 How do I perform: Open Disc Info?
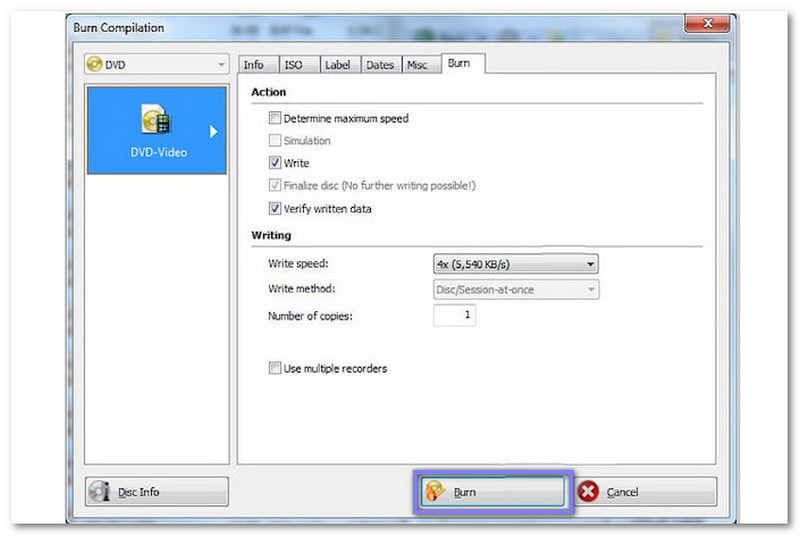pos(157,492)
